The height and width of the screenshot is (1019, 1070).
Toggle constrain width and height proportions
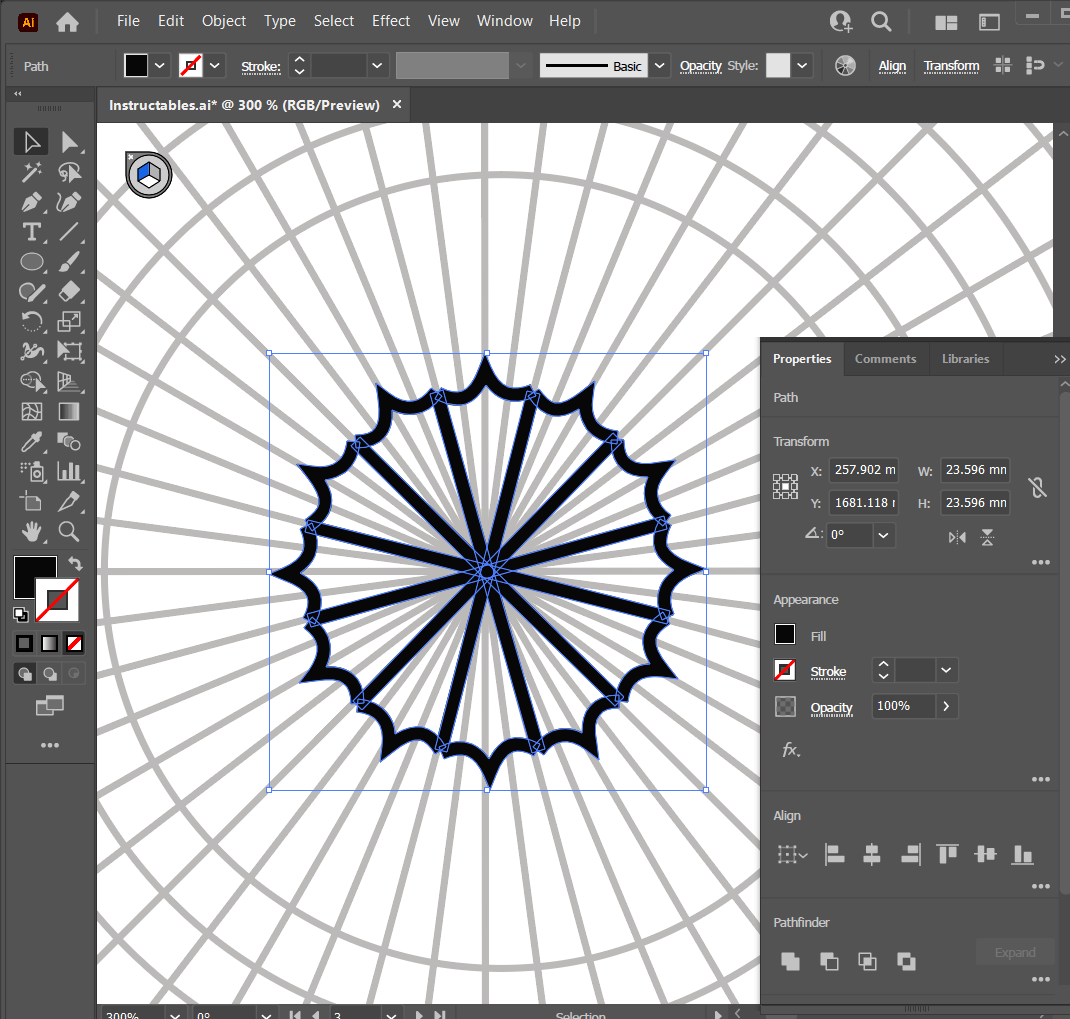[x=1037, y=487]
